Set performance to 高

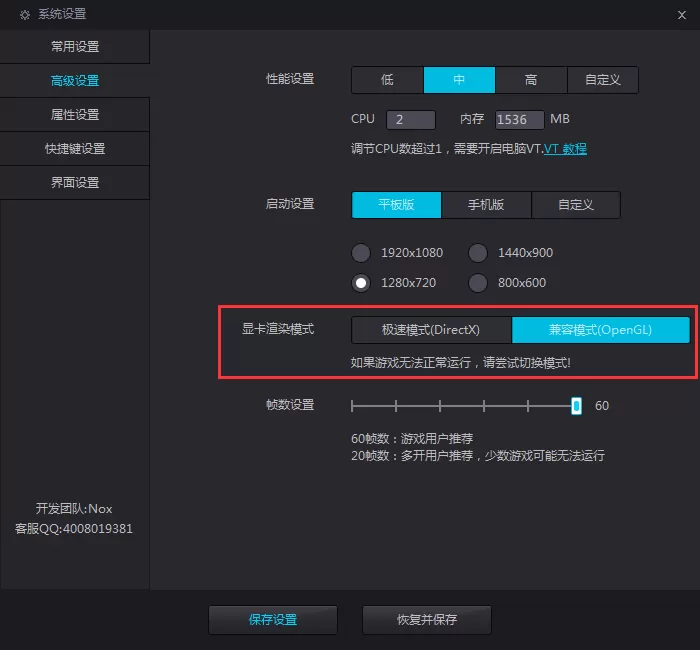(531, 80)
